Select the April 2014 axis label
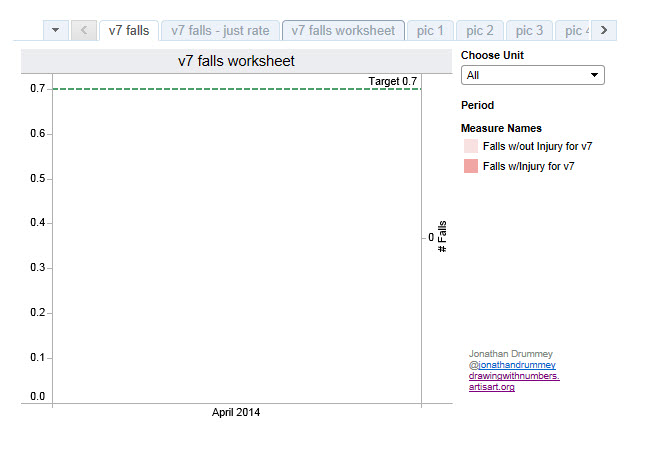This screenshot has width=647, height=449. 236,412
